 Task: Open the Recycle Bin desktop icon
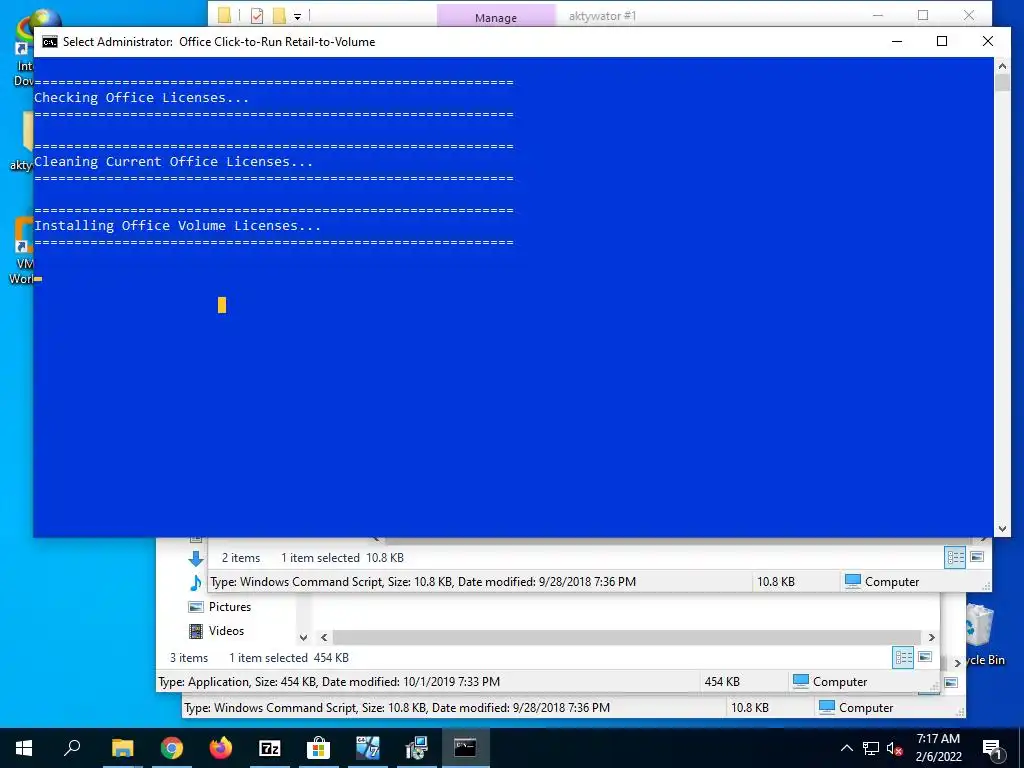pos(981,635)
